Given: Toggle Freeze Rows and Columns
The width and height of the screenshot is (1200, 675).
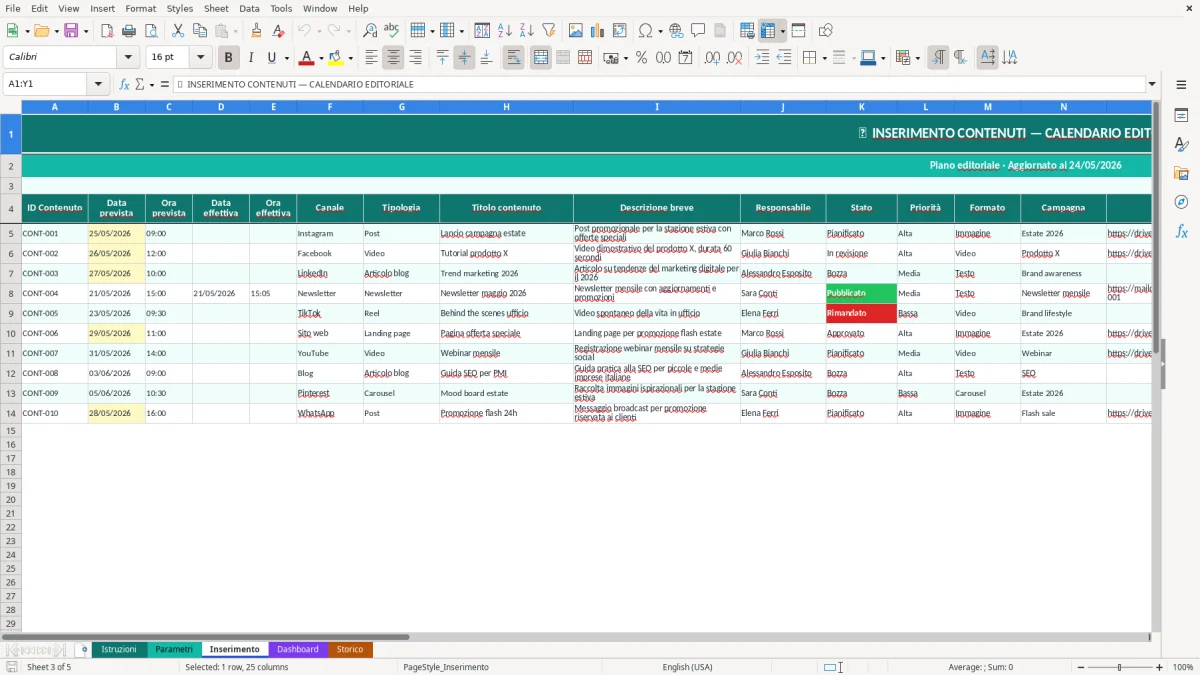Looking at the screenshot, I should coord(767,31).
